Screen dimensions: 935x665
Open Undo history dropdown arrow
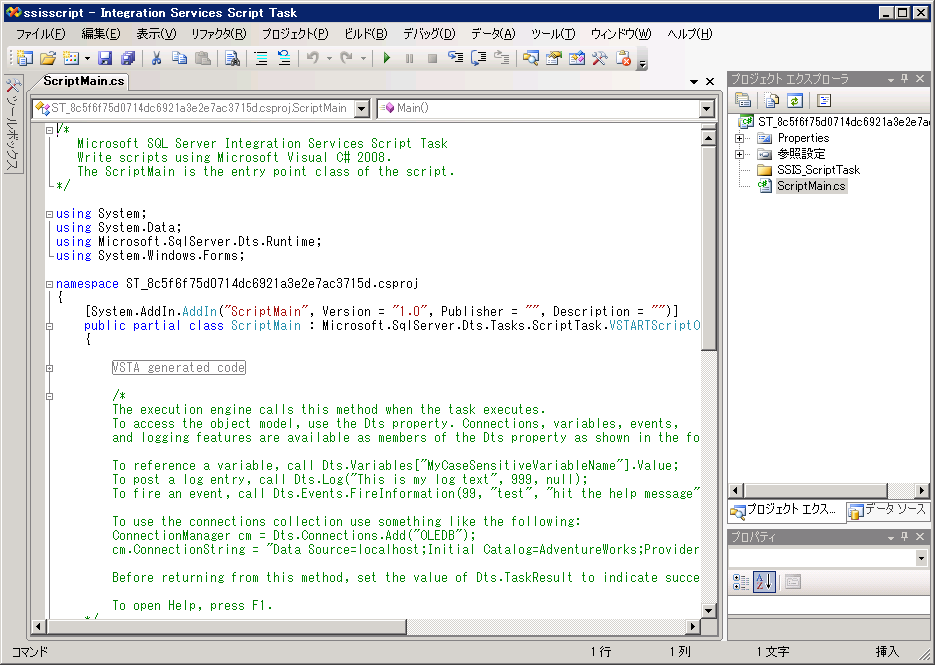coord(329,58)
